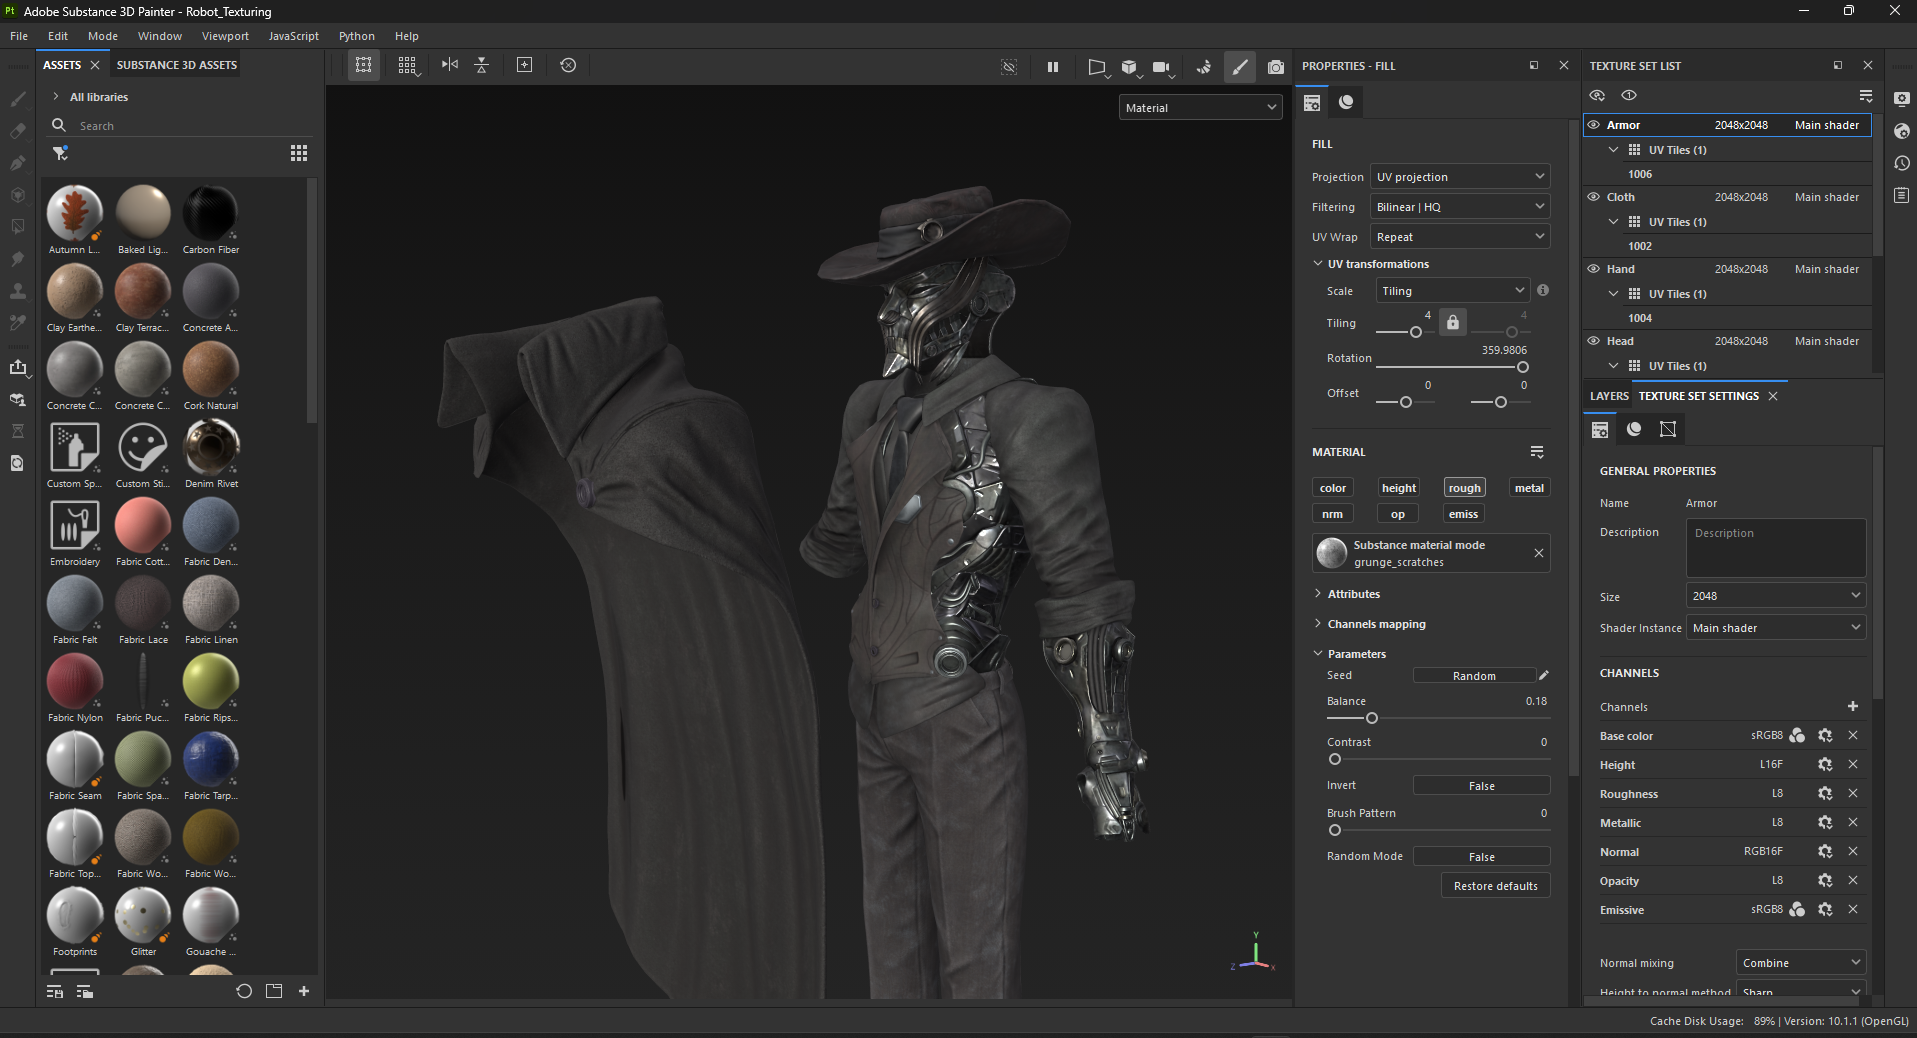Open the Viewport menu

[225, 36]
